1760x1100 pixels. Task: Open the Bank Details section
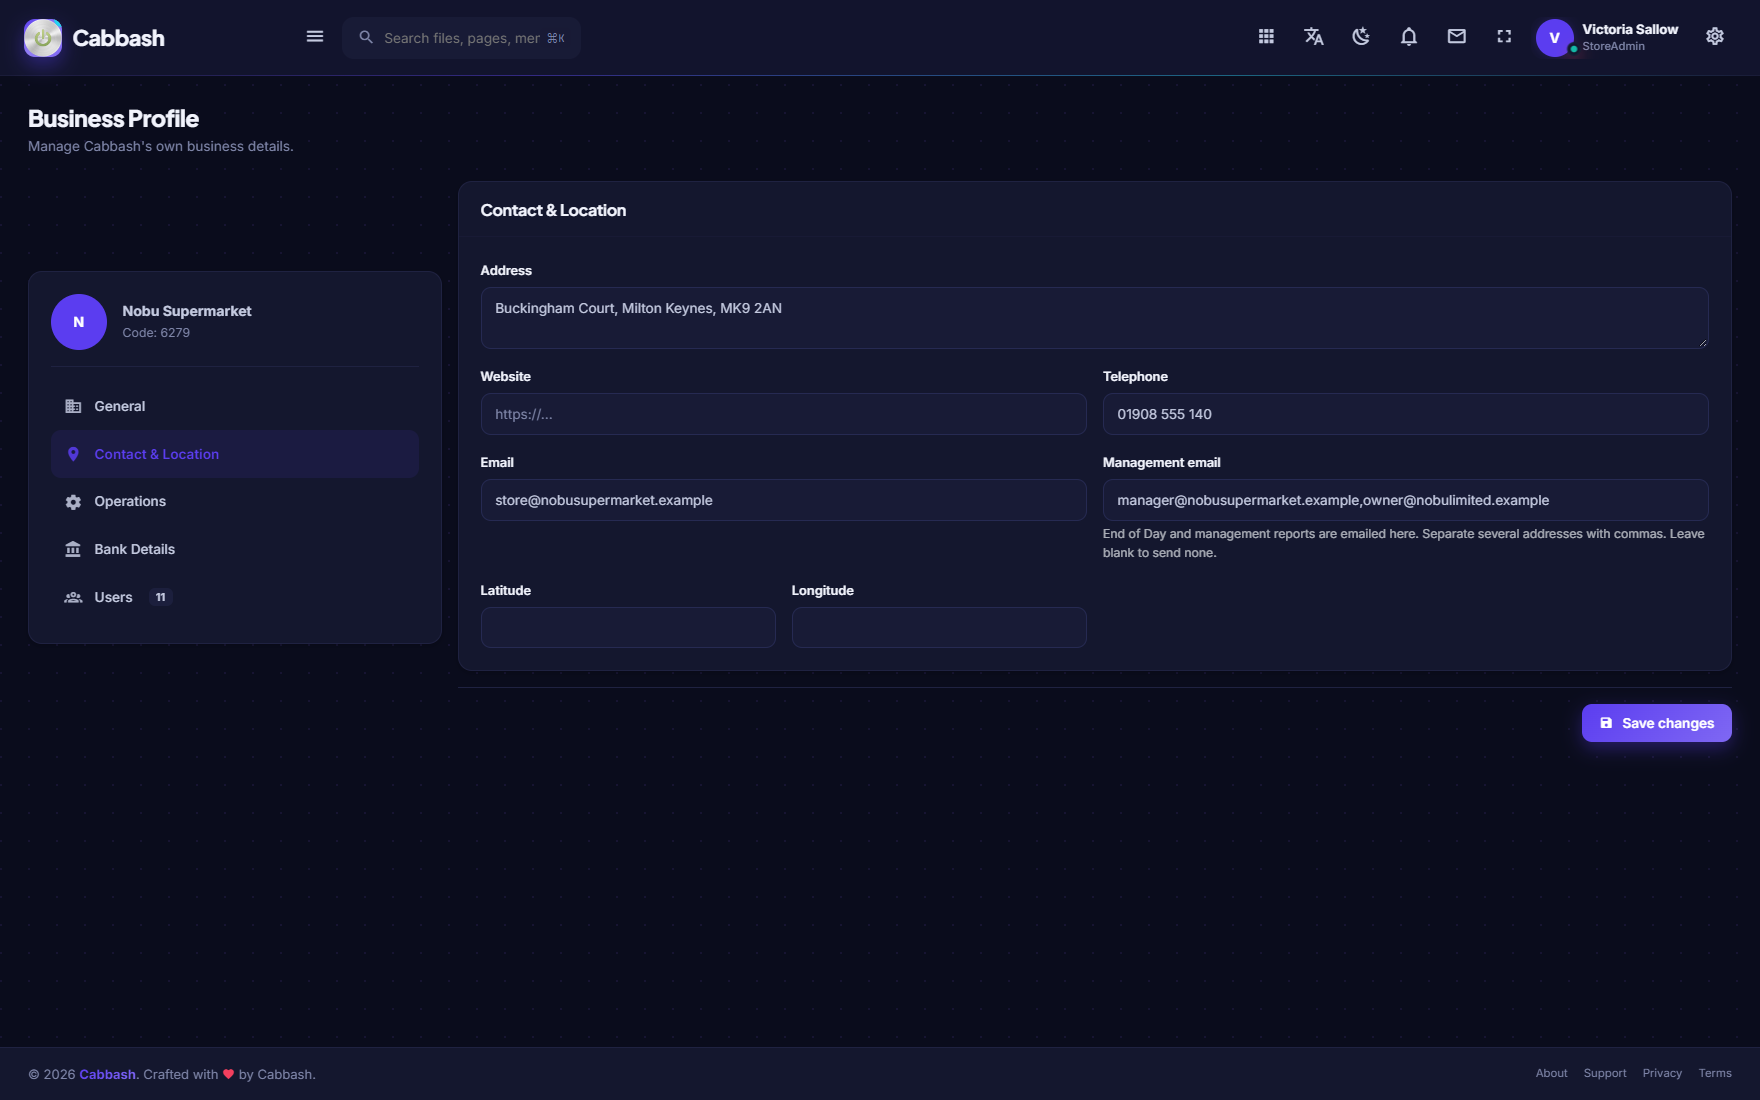(235, 549)
